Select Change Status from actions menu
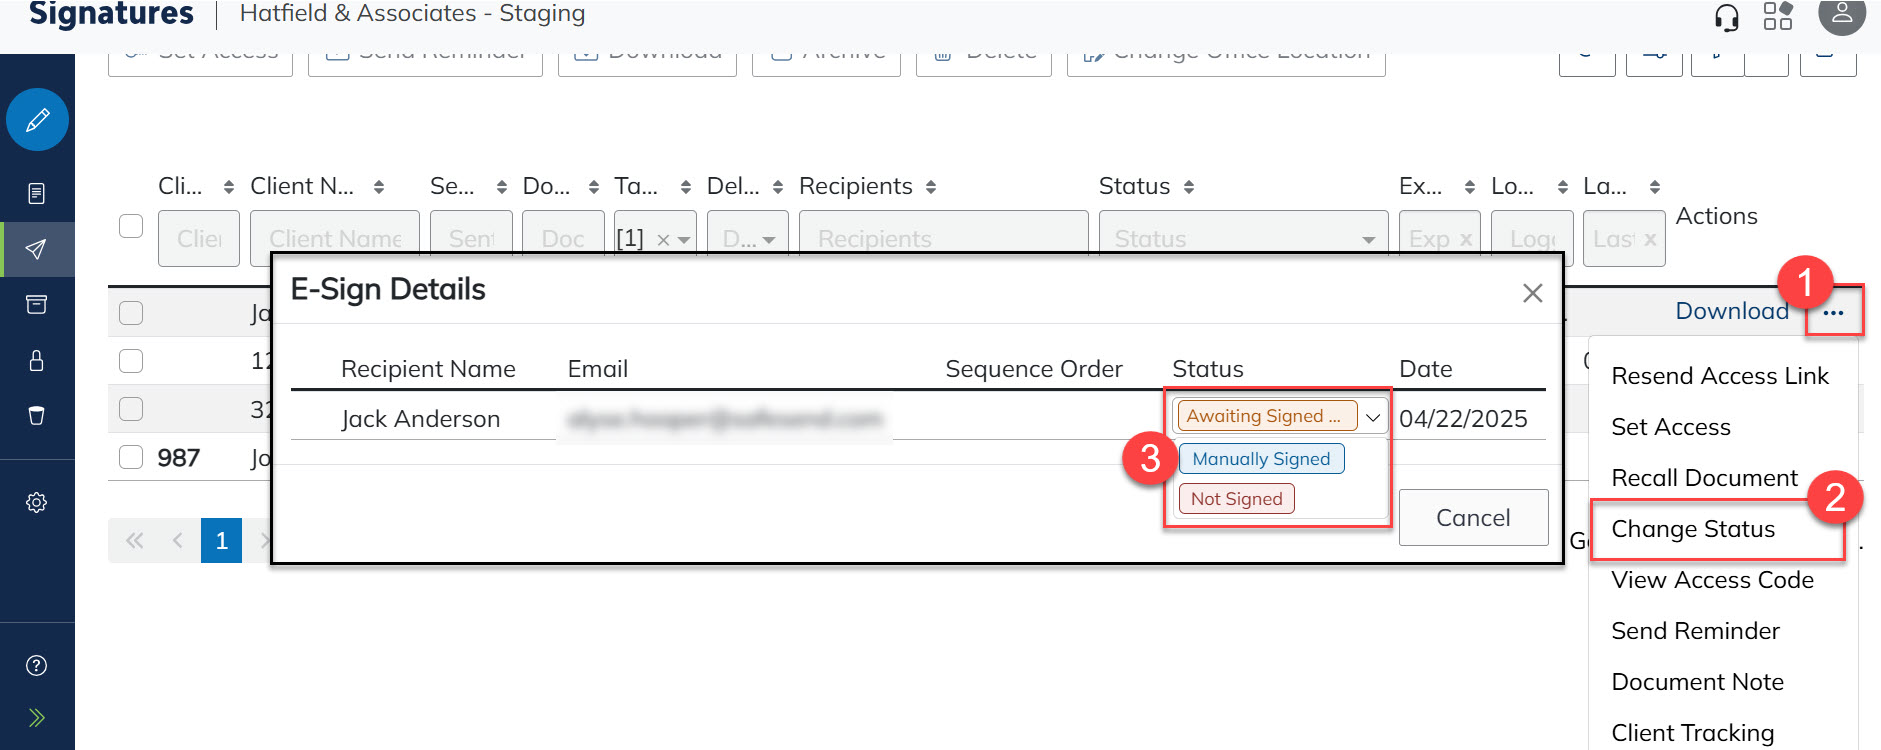This screenshot has width=1881, height=750. [1693, 529]
